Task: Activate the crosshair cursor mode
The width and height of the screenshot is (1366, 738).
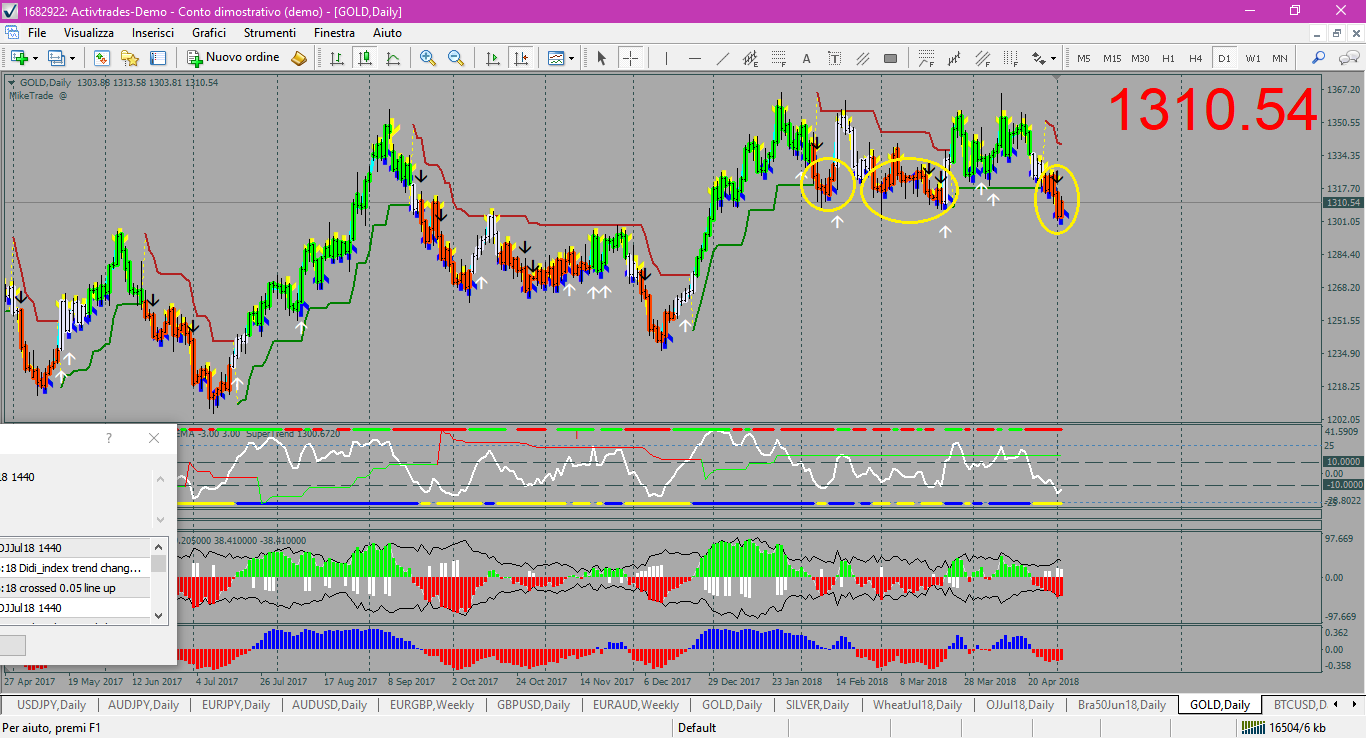Action: [x=630, y=58]
